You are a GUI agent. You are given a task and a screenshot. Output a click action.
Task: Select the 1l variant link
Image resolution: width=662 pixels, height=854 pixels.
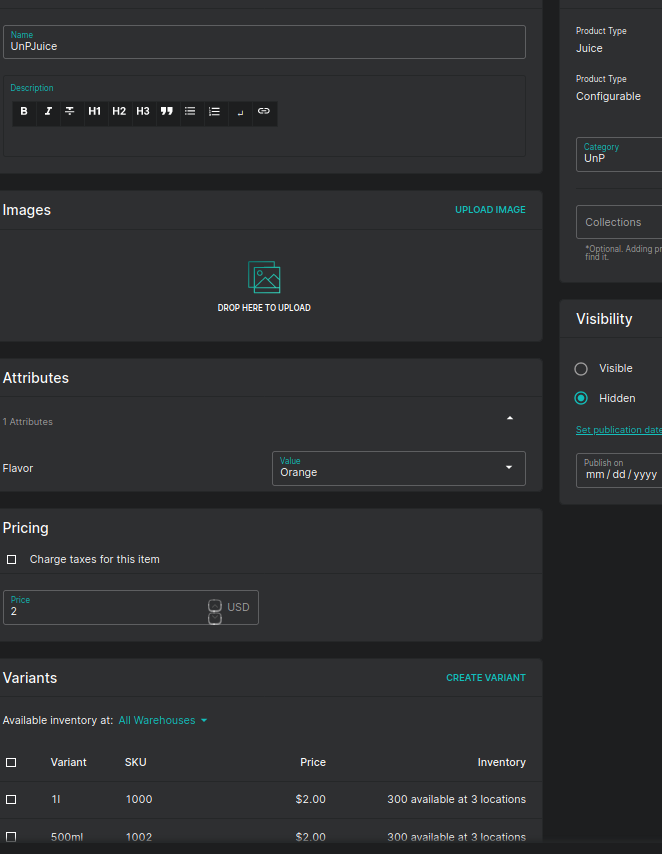pyautogui.click(x=56, y=799)
